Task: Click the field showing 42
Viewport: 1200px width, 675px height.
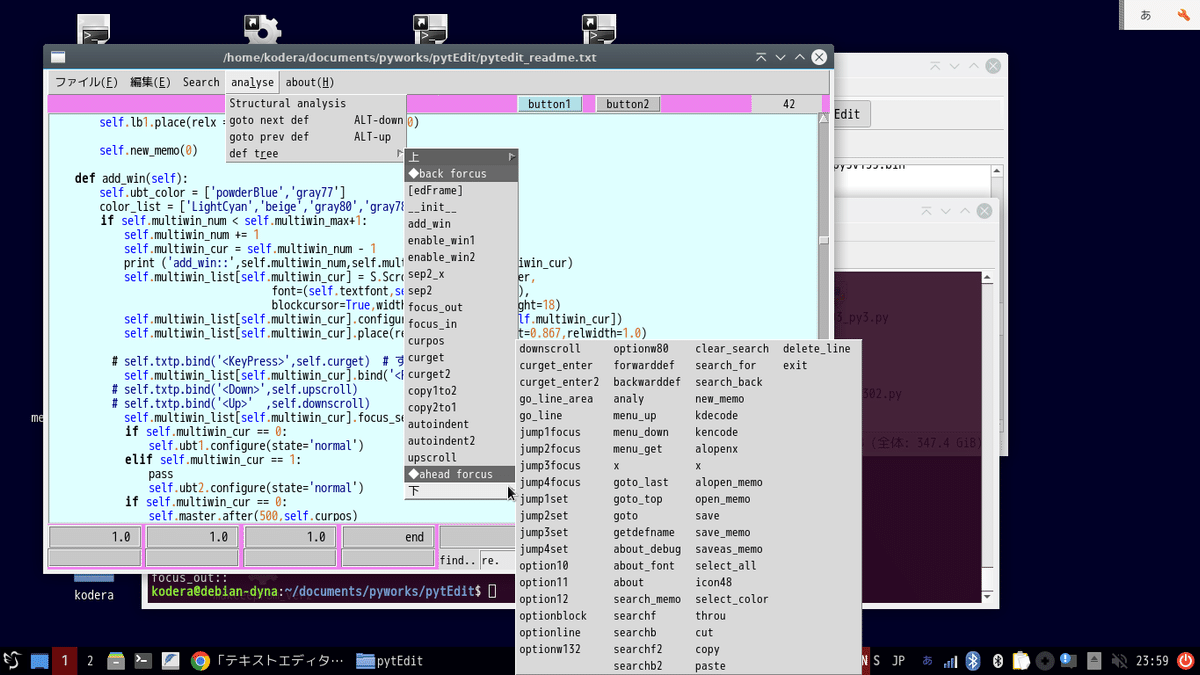Action: (x=789, y=103)
